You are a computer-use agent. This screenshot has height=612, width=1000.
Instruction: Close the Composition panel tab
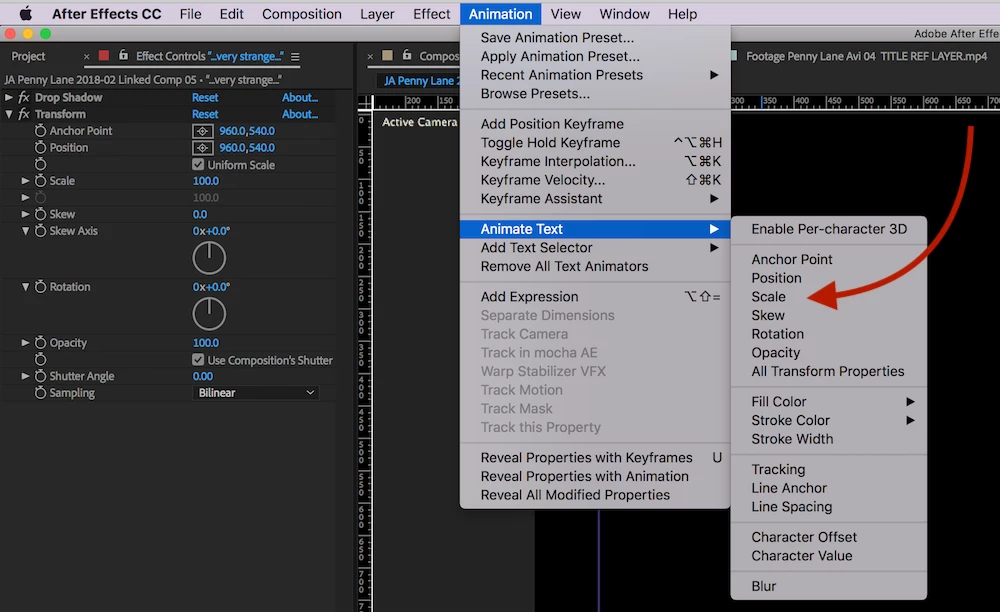[370, 57]
